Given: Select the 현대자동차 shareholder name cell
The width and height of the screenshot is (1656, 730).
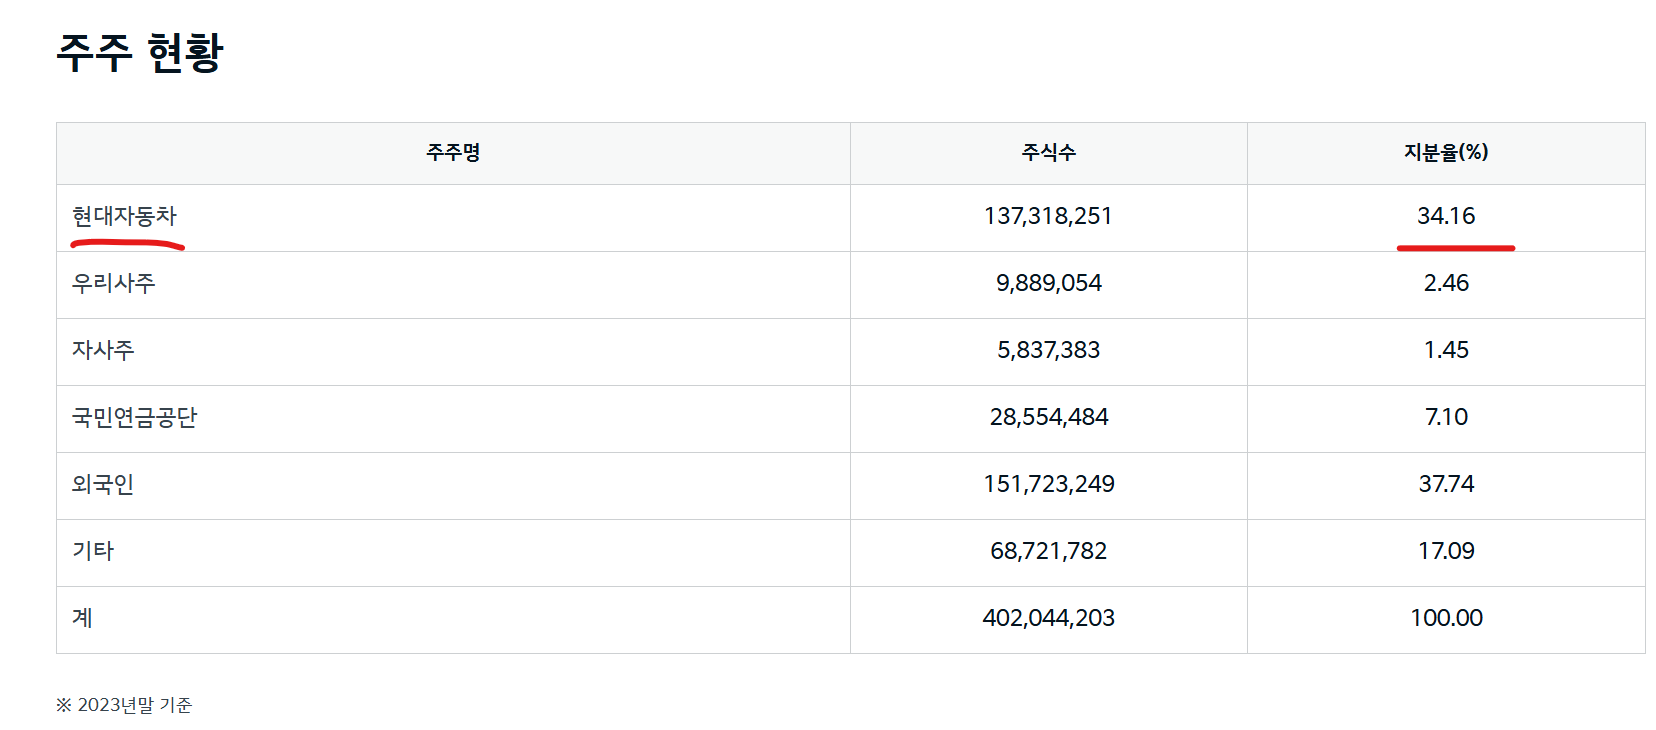Looking at the screenshot, I should pyautogui.click(x=124, y=216).
